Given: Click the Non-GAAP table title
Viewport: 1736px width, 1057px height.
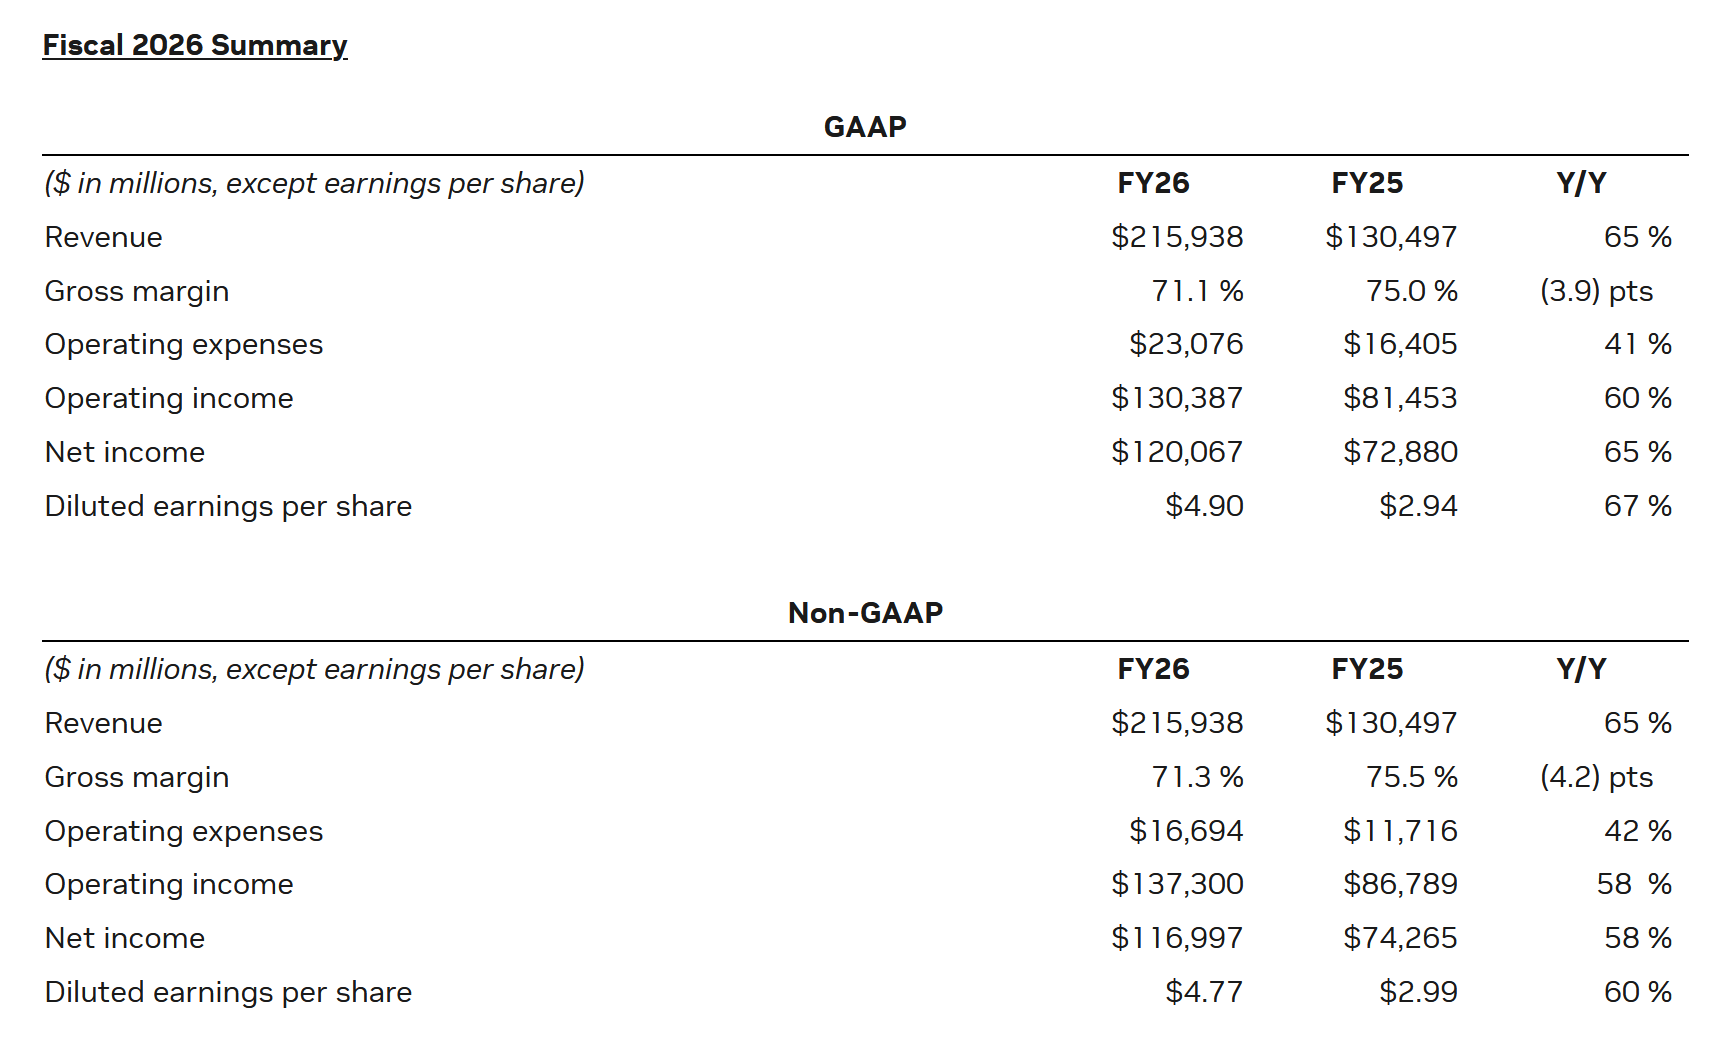Looking at the screenshot, I should pyautogui.click(x=865, y=613).
